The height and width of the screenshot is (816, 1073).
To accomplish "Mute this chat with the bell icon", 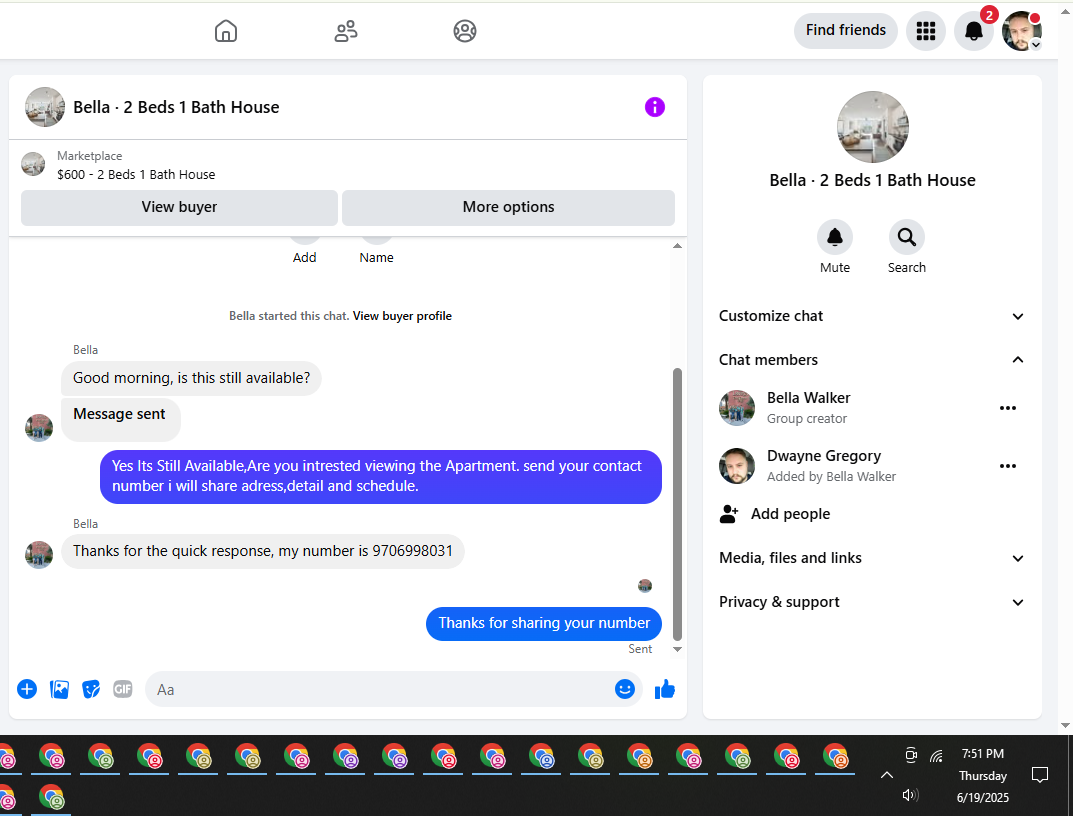I will [835, 237].
